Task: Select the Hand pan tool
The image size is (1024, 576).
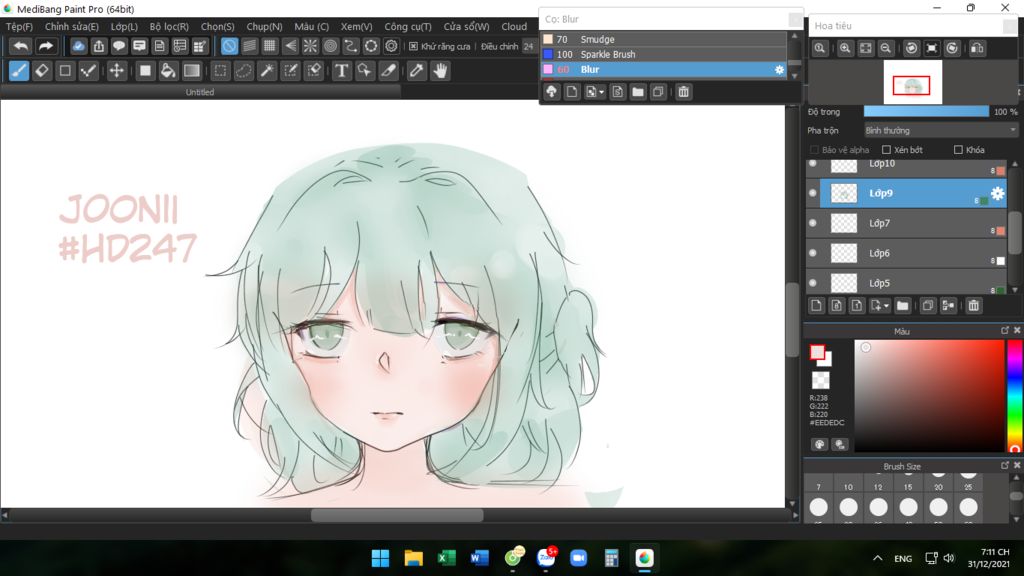Action: point(440,71)
